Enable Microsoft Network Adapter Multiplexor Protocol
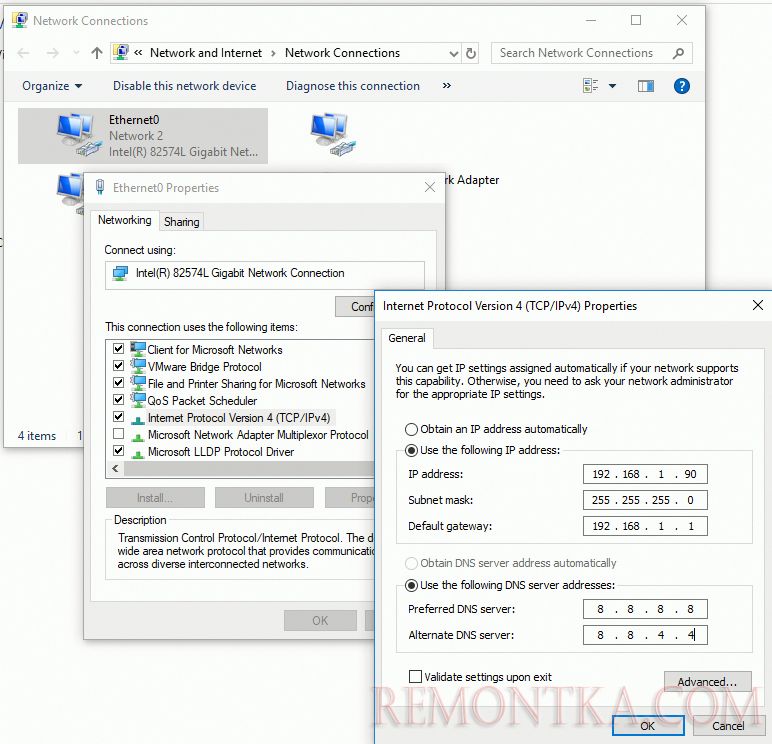The width and height of the screenshot is (772, 744). point(119,435)
